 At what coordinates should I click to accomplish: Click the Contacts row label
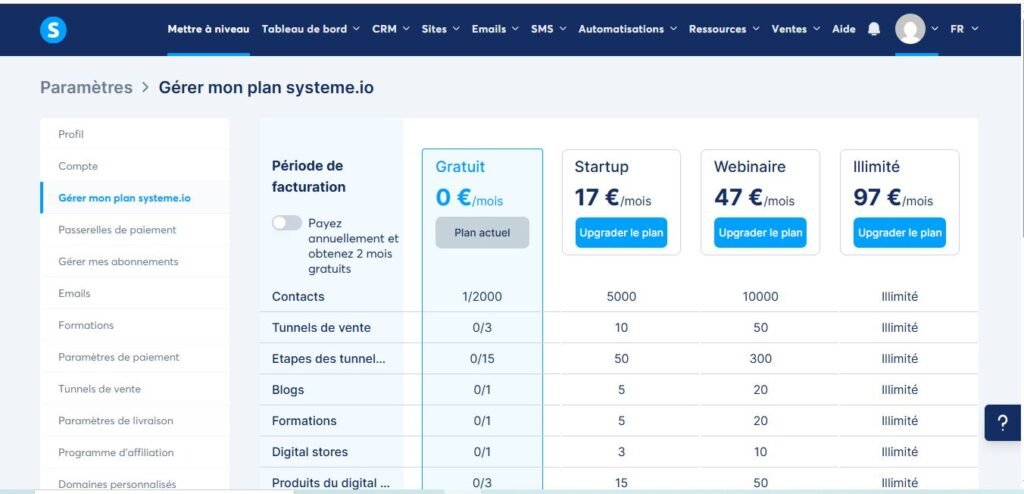(x=298, y=297)
